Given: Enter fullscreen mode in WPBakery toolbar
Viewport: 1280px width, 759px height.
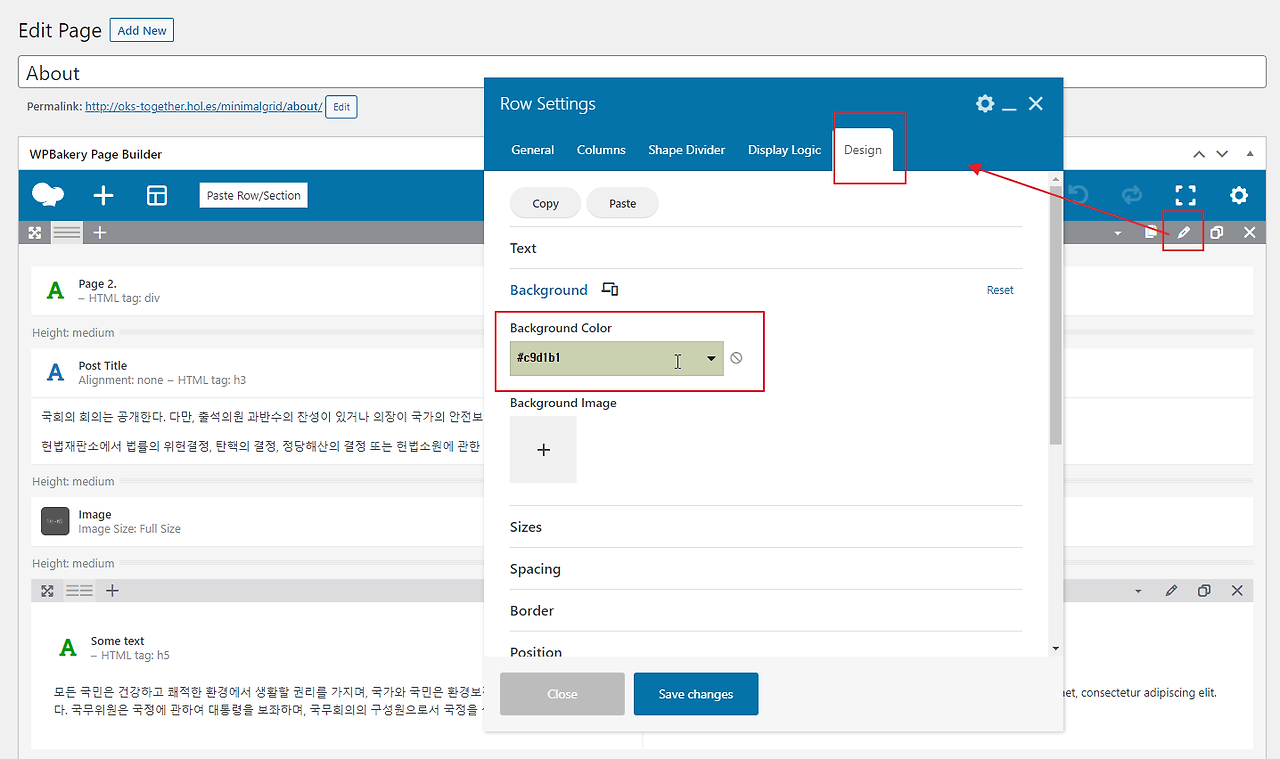Looking at the screenshot, I should click(1185, 195).
